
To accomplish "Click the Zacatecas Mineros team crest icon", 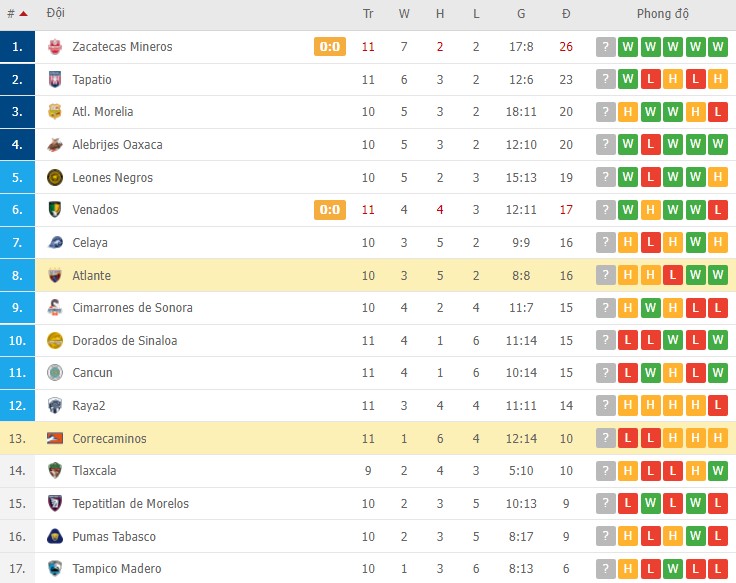I will (55, 47).
